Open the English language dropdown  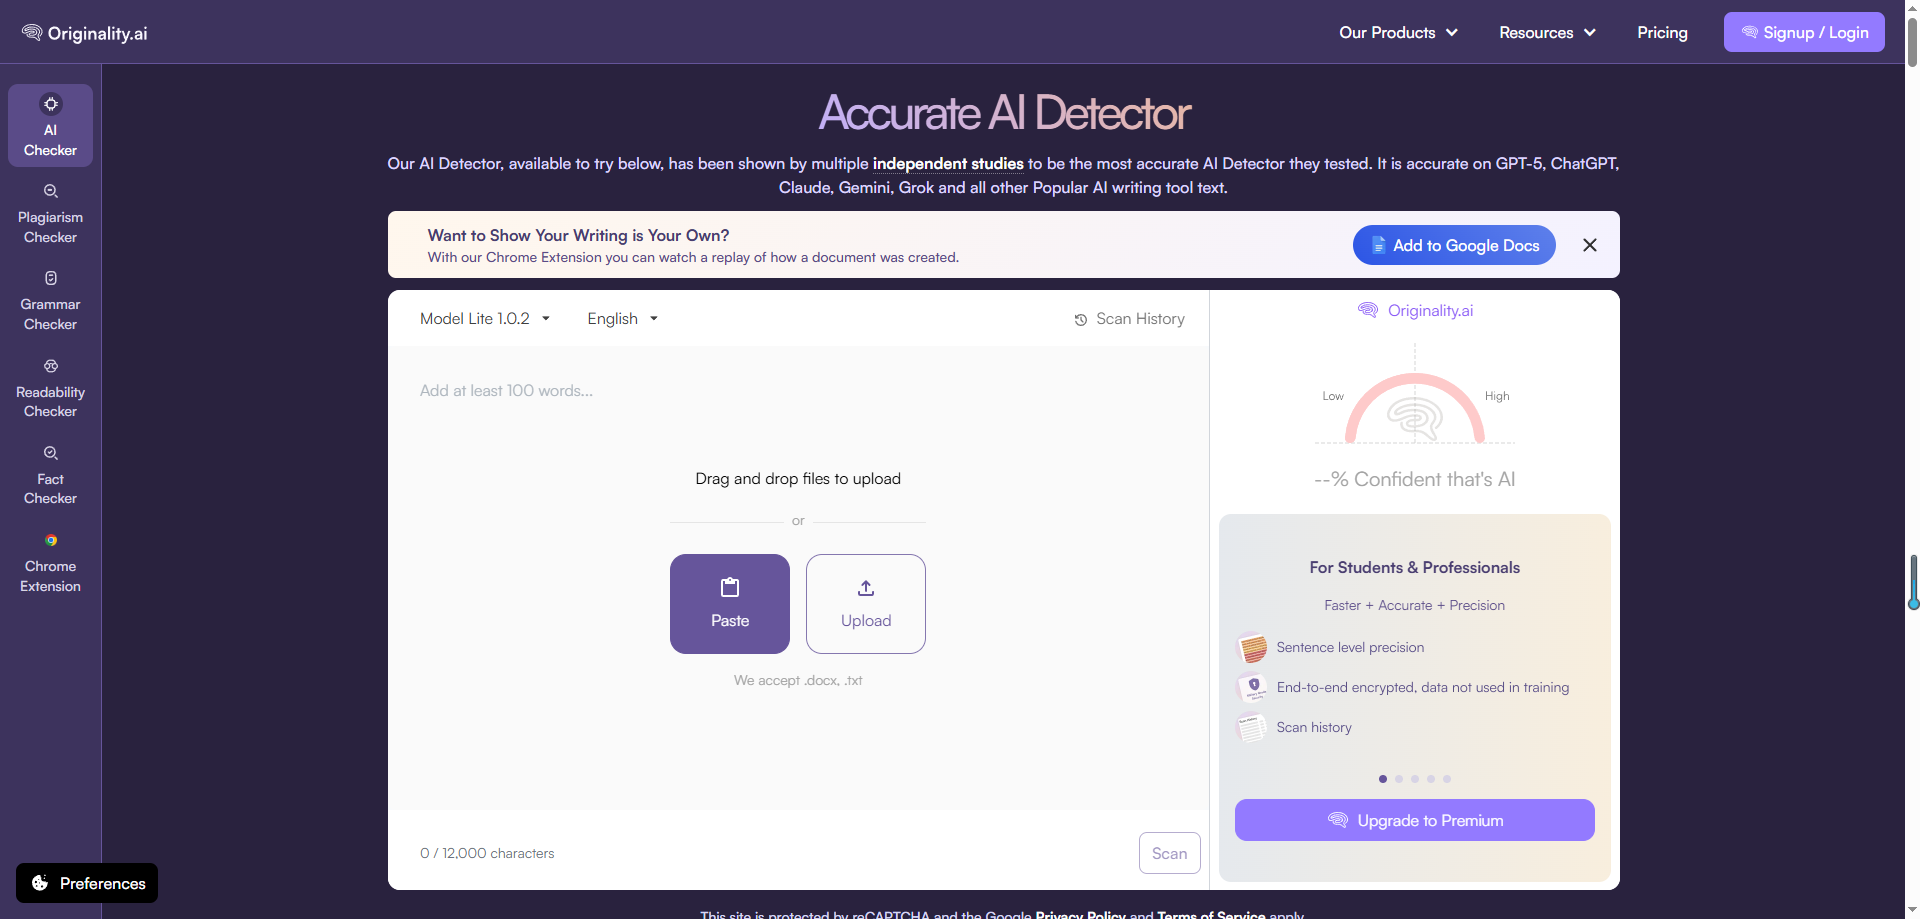(x=622, y=319)
